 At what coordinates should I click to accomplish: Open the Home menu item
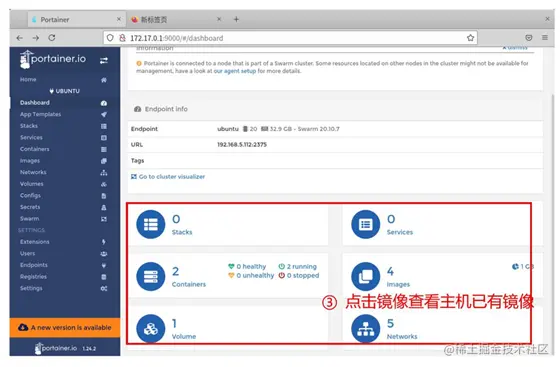[28, 80]
